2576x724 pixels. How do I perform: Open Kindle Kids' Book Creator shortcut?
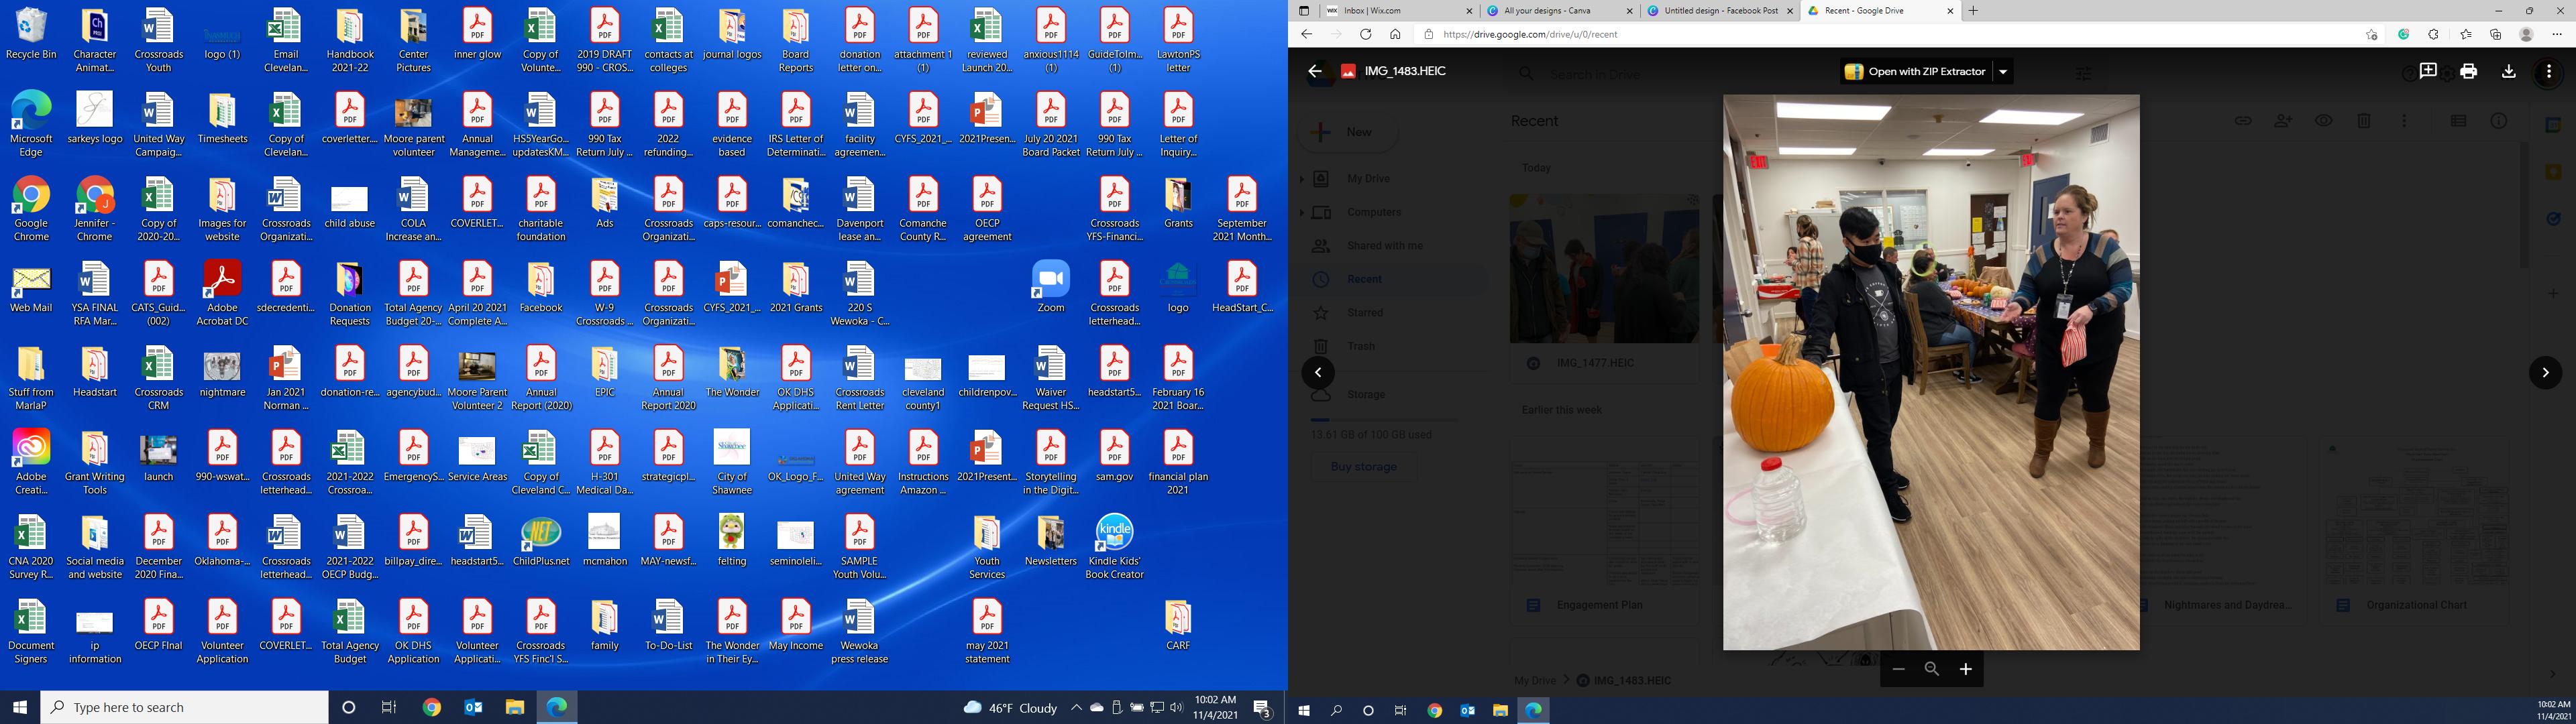point(1114,546)
